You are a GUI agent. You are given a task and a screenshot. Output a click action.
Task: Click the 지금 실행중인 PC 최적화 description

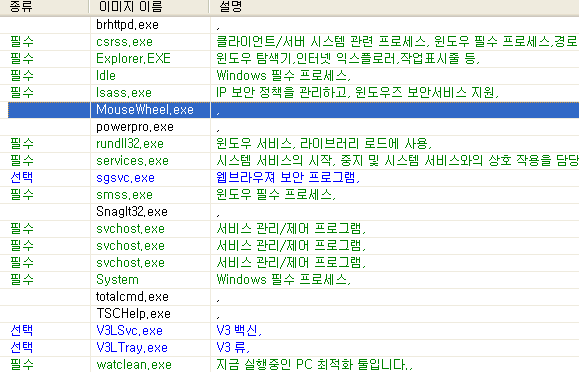[x=314, y=365]
